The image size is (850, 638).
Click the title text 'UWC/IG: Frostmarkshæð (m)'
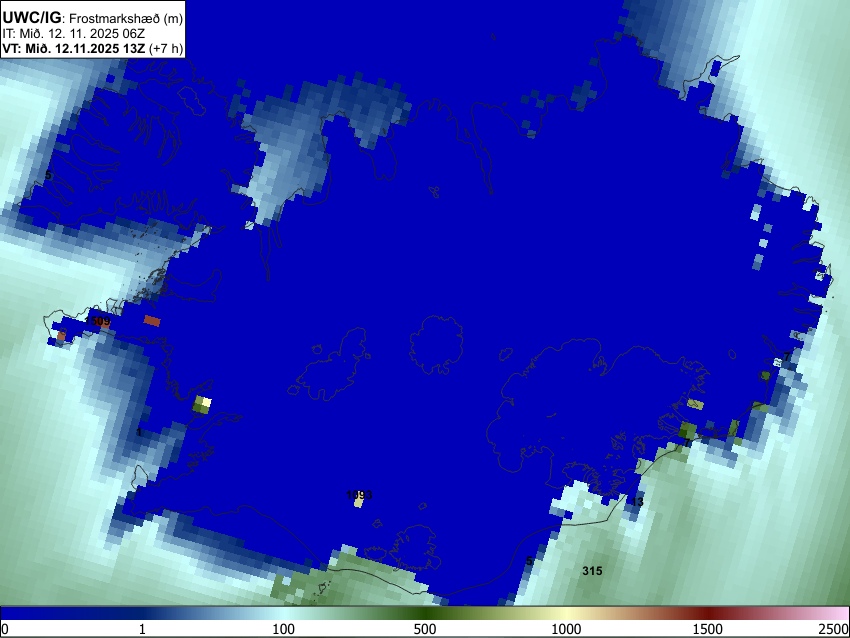pyautogui.click(x=93, y=18)
